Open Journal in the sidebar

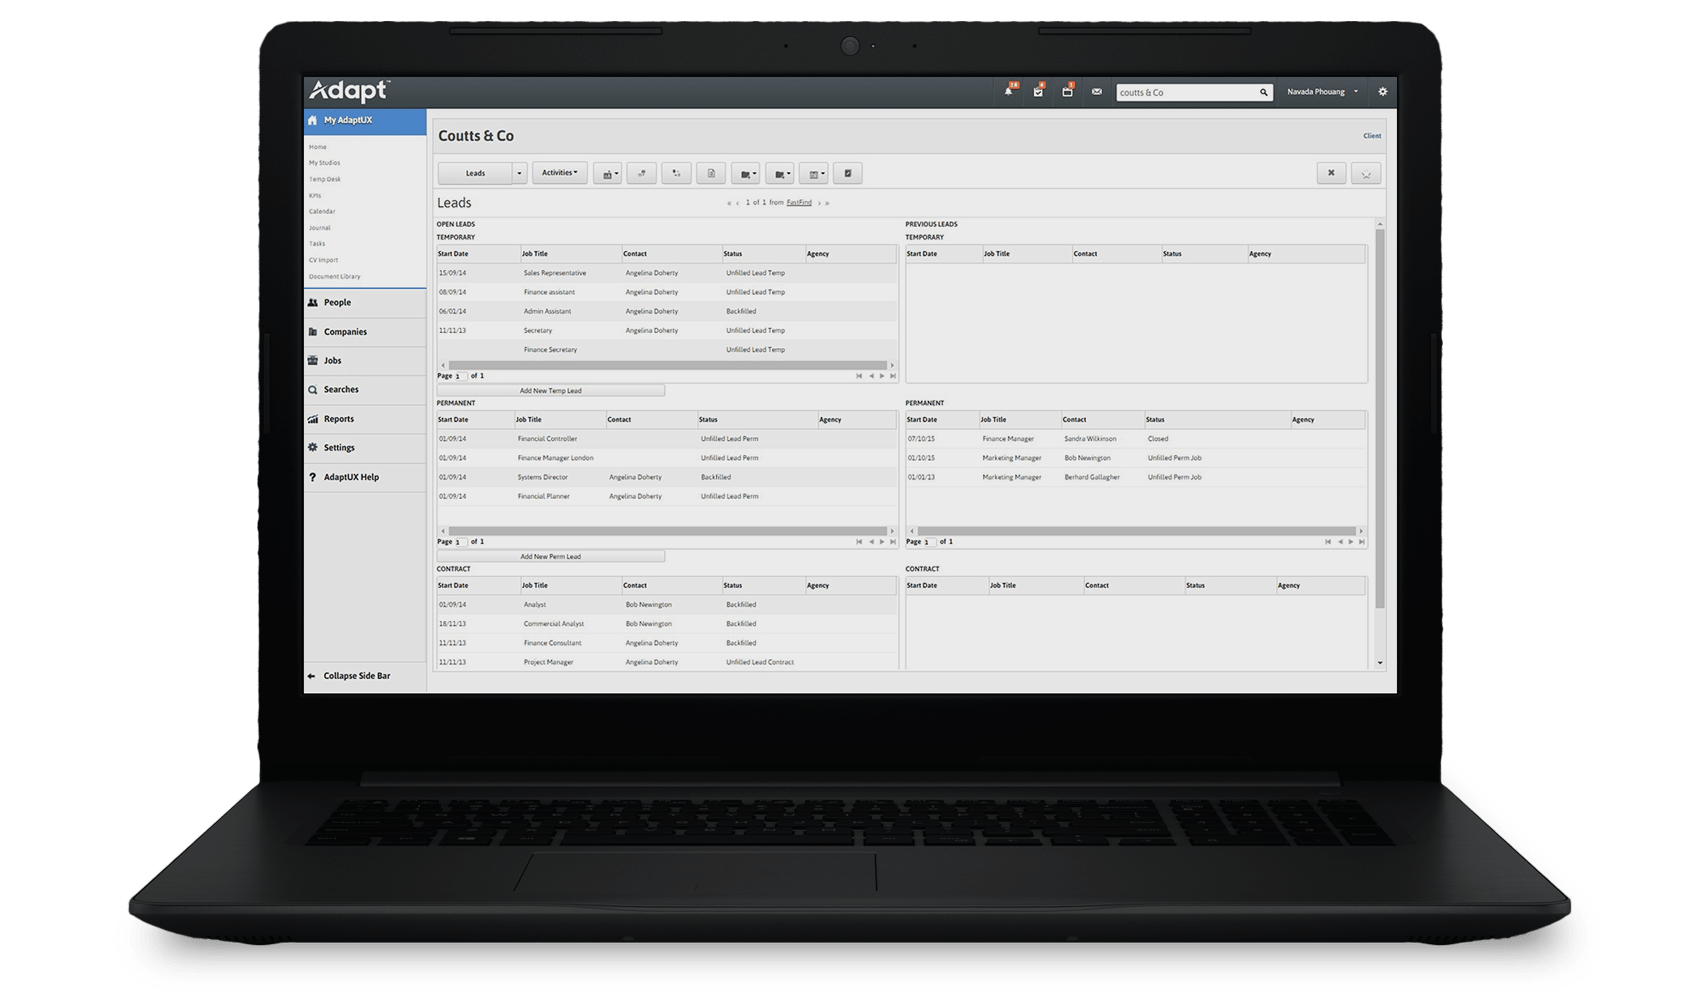pos(320,228)
